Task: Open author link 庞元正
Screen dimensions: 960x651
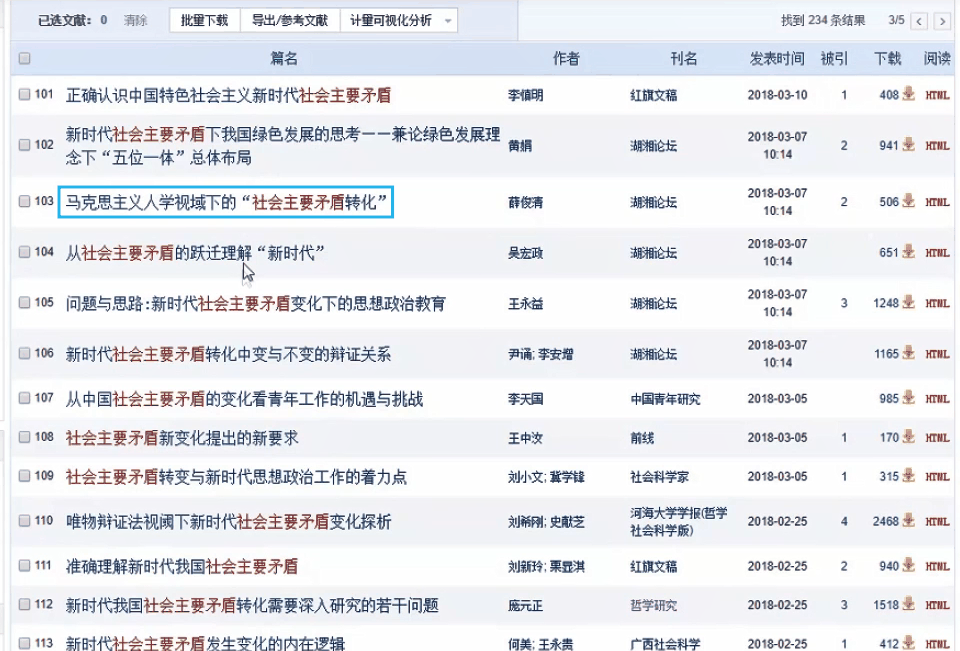Action: point(525,606)
